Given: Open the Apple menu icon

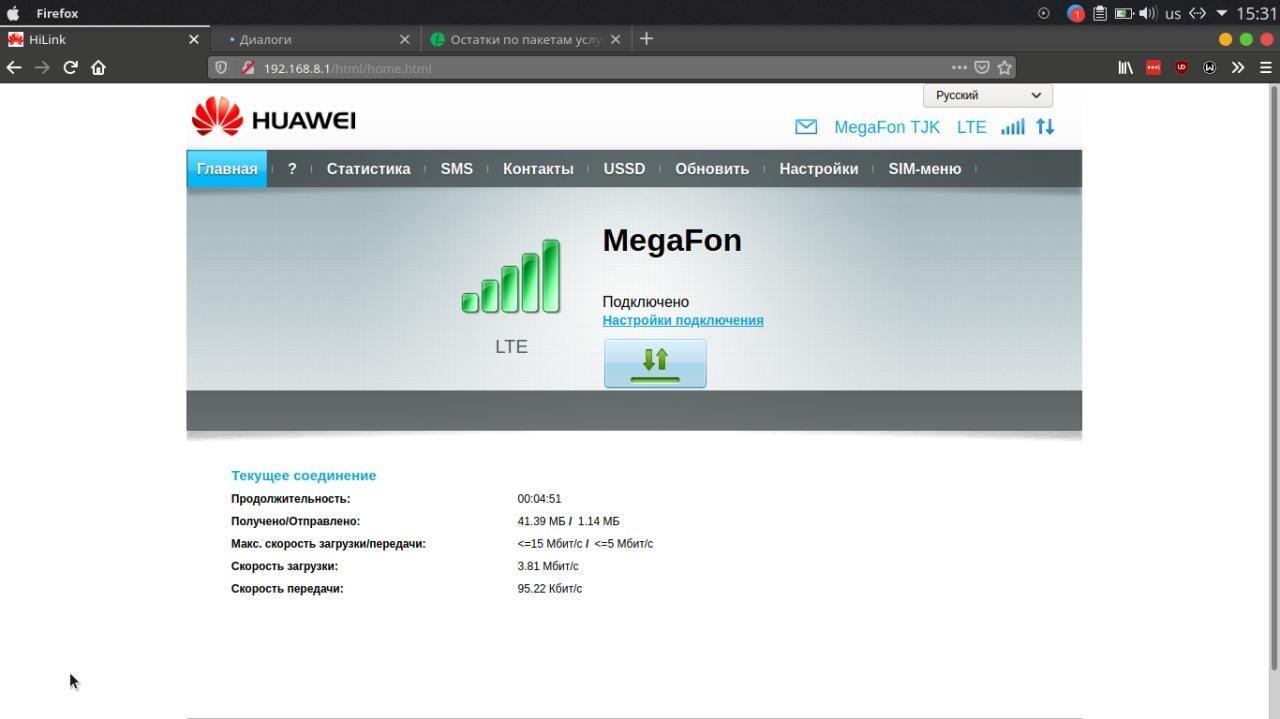Looking at the screenshot, I should (13, 13).
